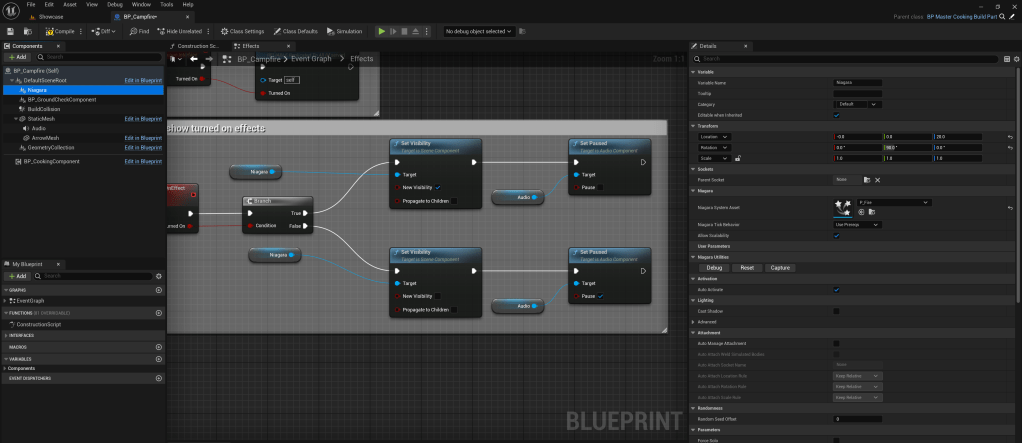Open the debug object selection dropdown
Image resolution: width=1022 pixels, height=443 pixels.
479,31
